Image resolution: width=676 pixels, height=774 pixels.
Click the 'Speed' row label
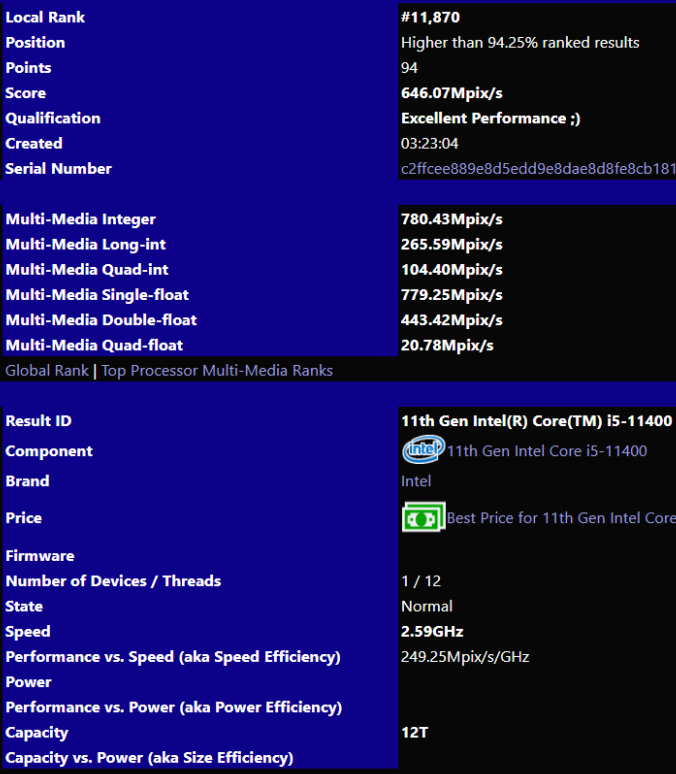[28, 631]
